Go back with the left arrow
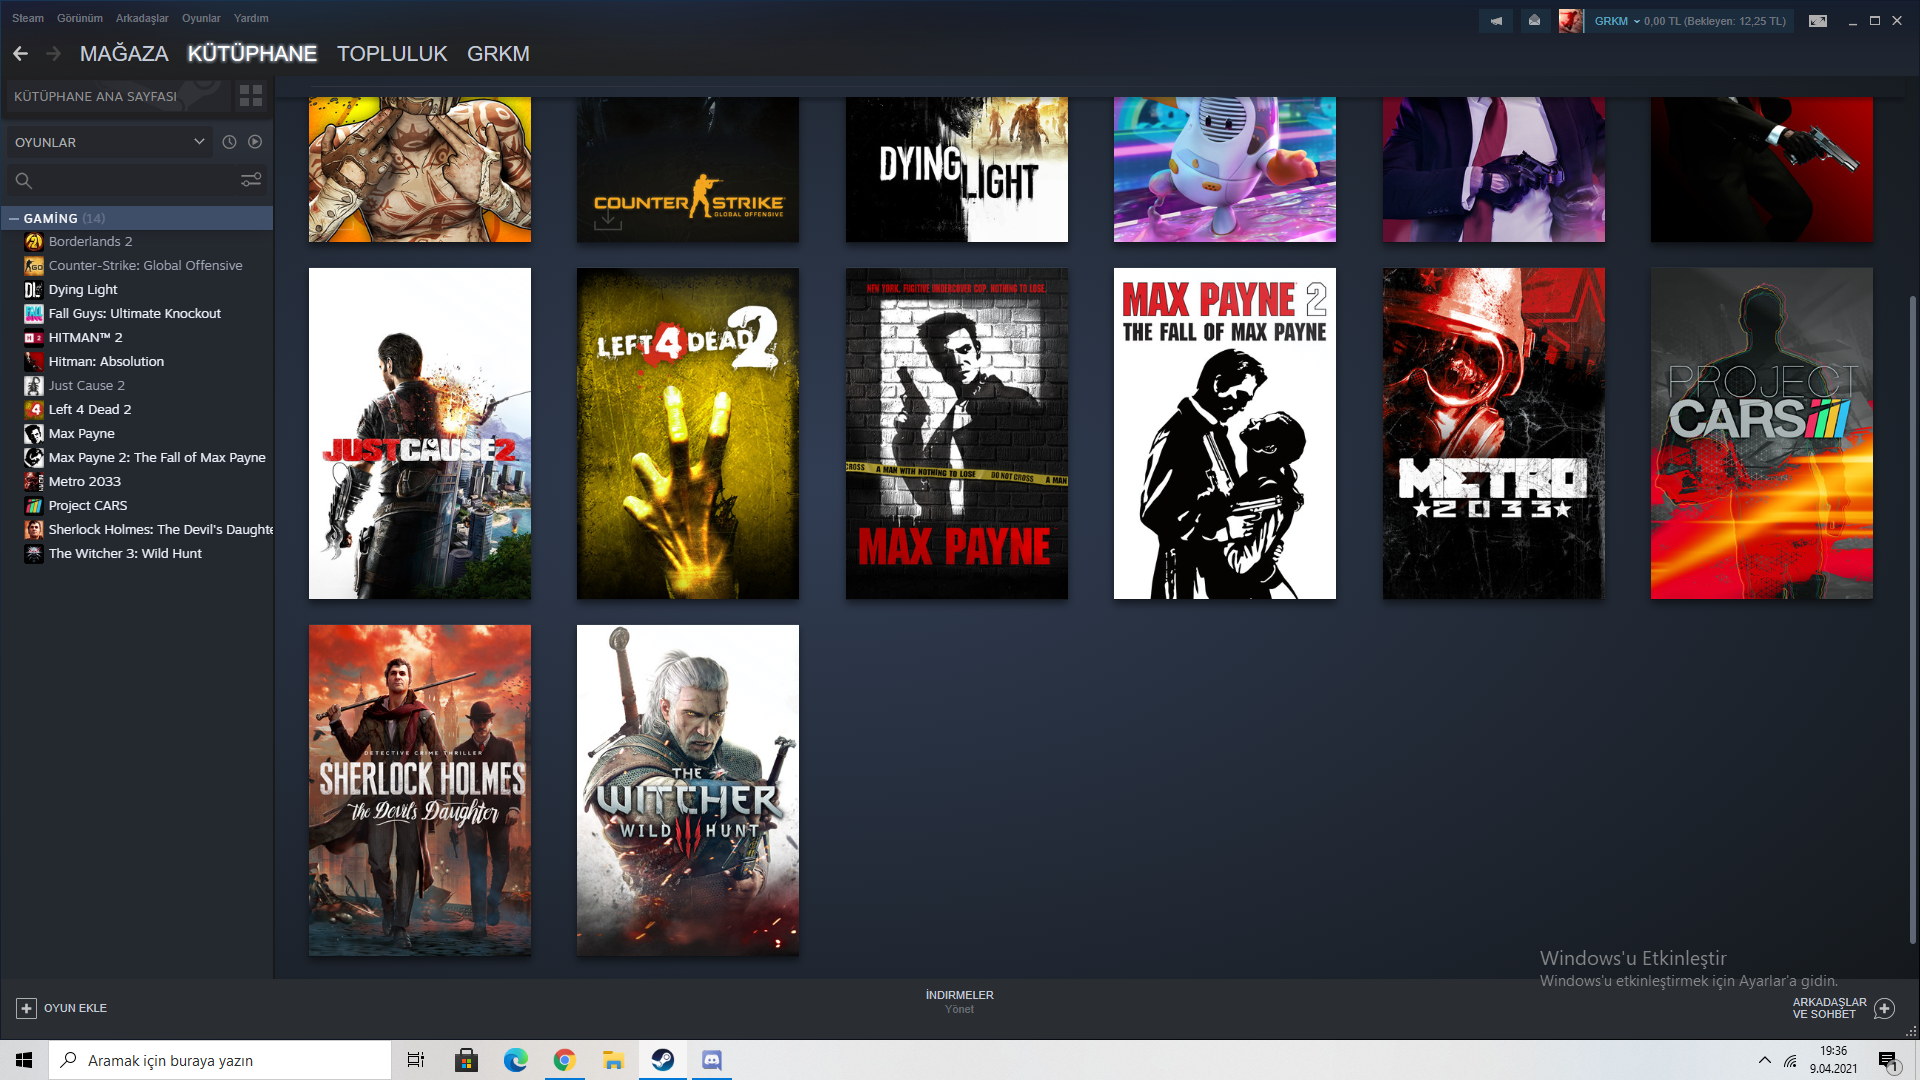1920x1080 pixels. tap(20, 54)
